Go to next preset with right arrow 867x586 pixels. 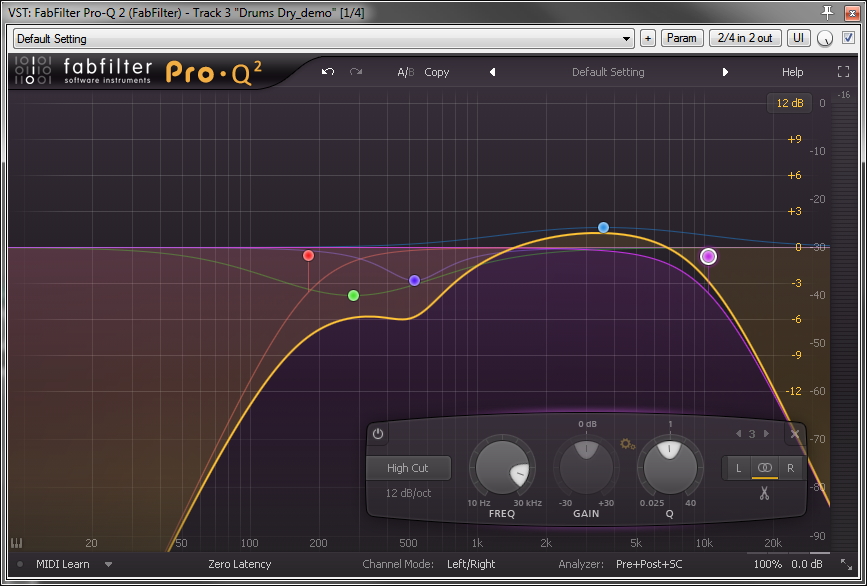(x=725, y=72)
